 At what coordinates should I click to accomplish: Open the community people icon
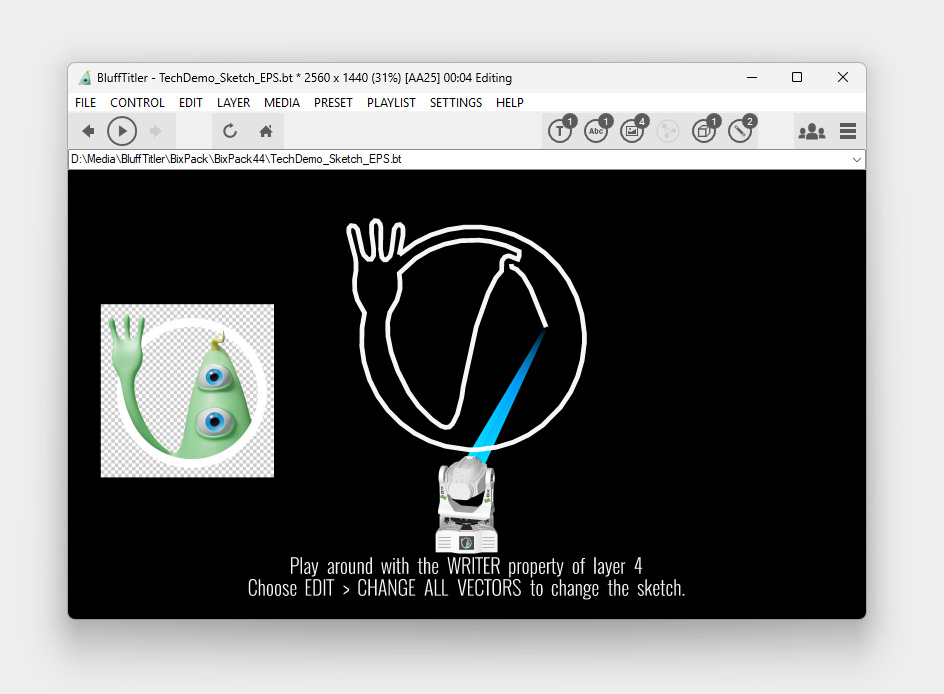tap(812, 131)
